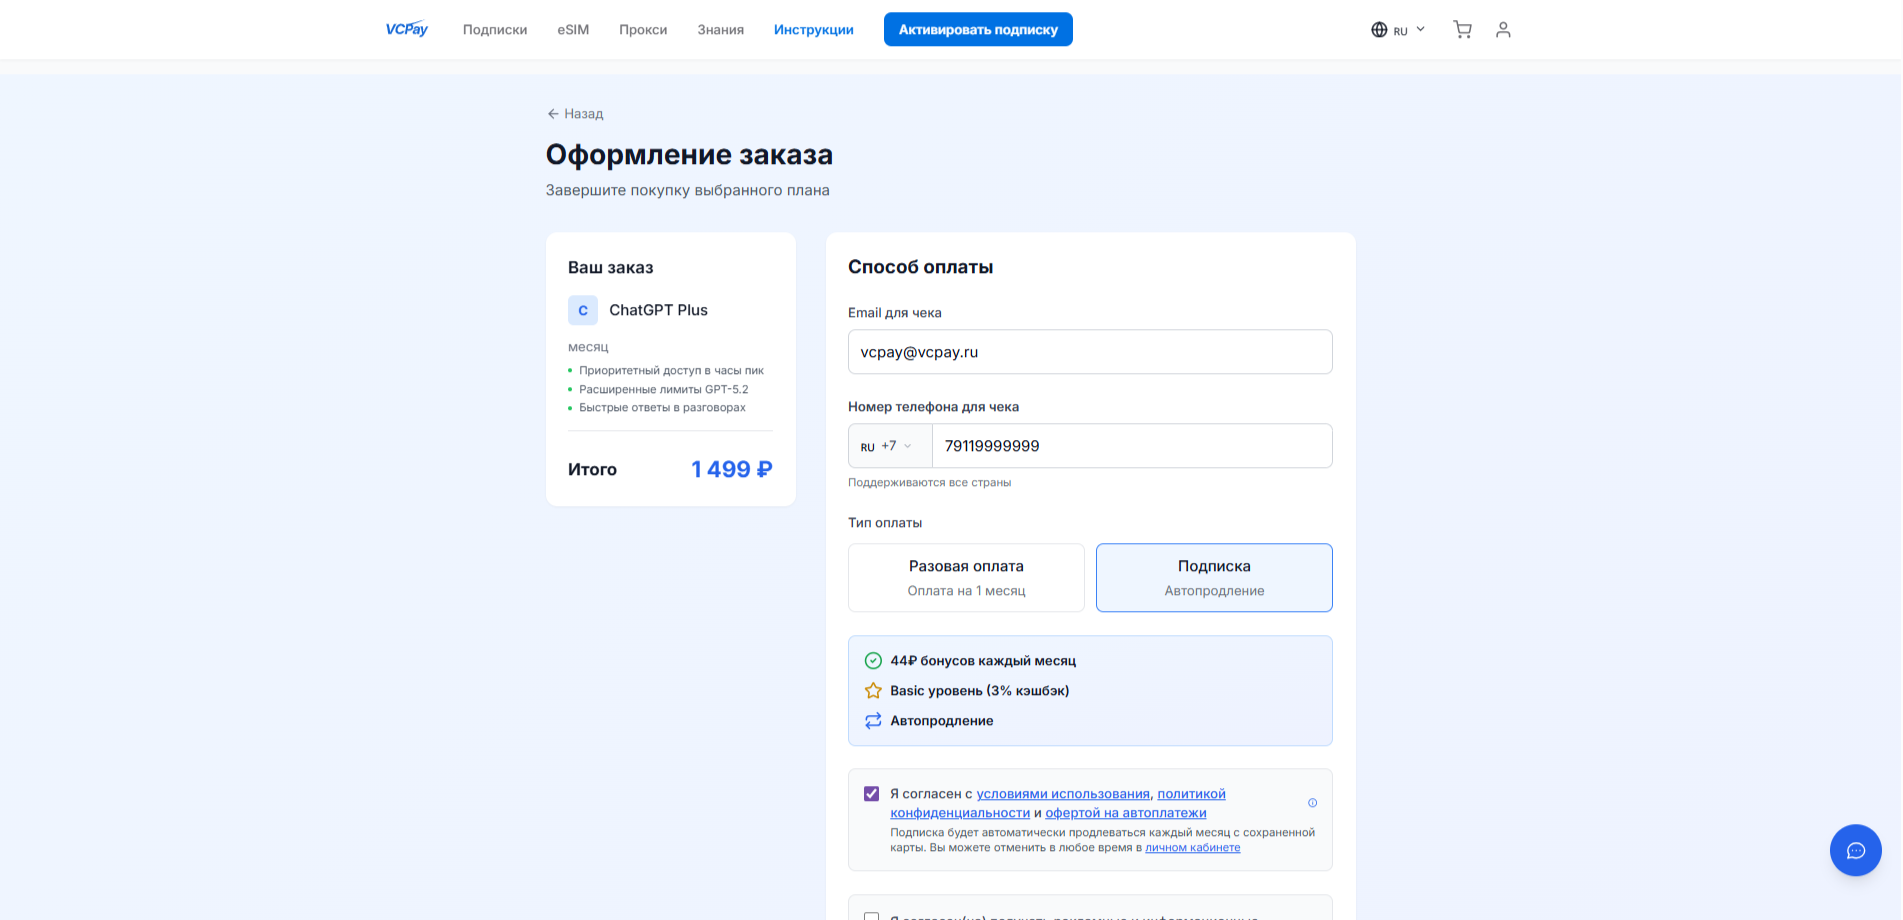Open Прокси menu item
Screen dimensions: 1903x920
click(643, 30)
